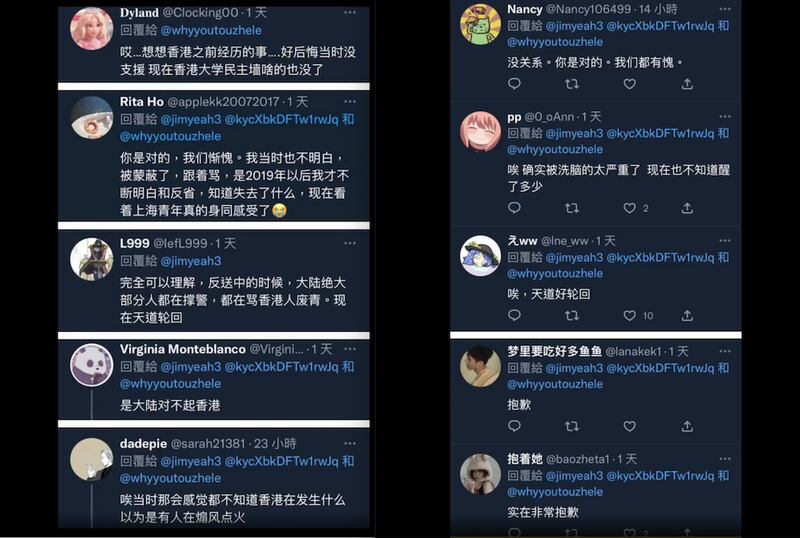Open @whyyoutouzhele link in Dyland's reply
This screenshot has height=538, width=800.
(x=211, y=31)
